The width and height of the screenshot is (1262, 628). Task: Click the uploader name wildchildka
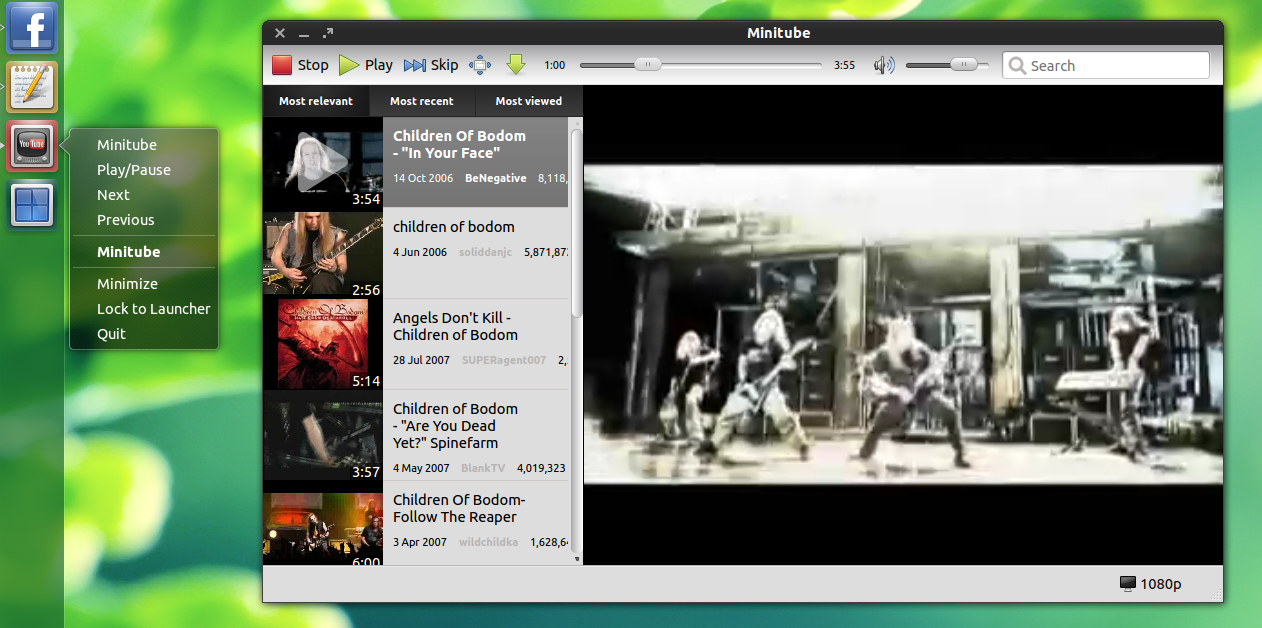click(x=488, y=542)
